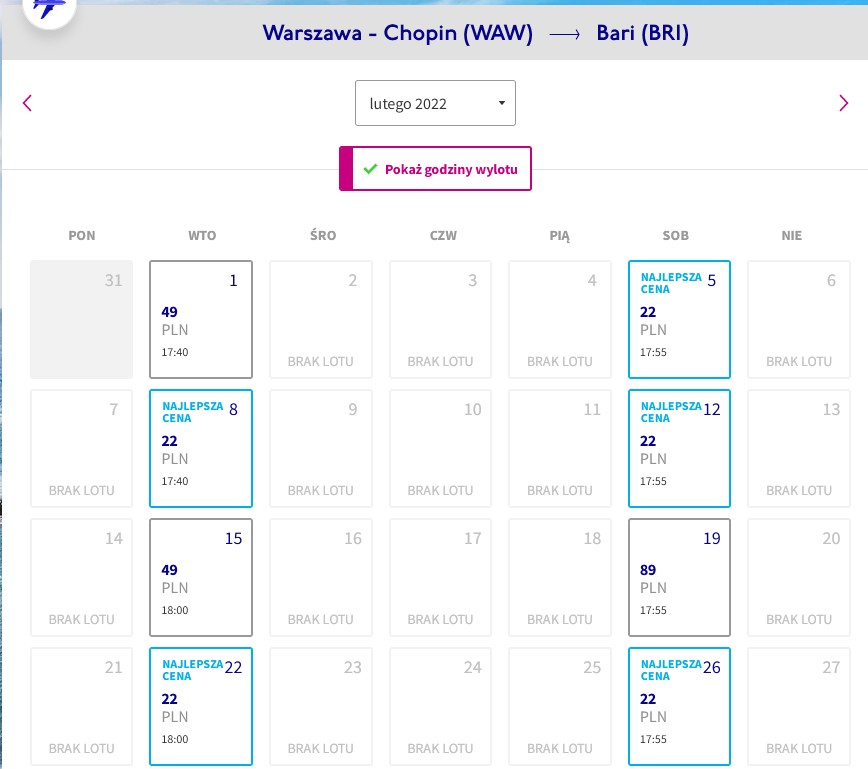The width and height of the screenshot is (868, 769).
Task: Pick February 22 best price flight
Action: (201, 706)
